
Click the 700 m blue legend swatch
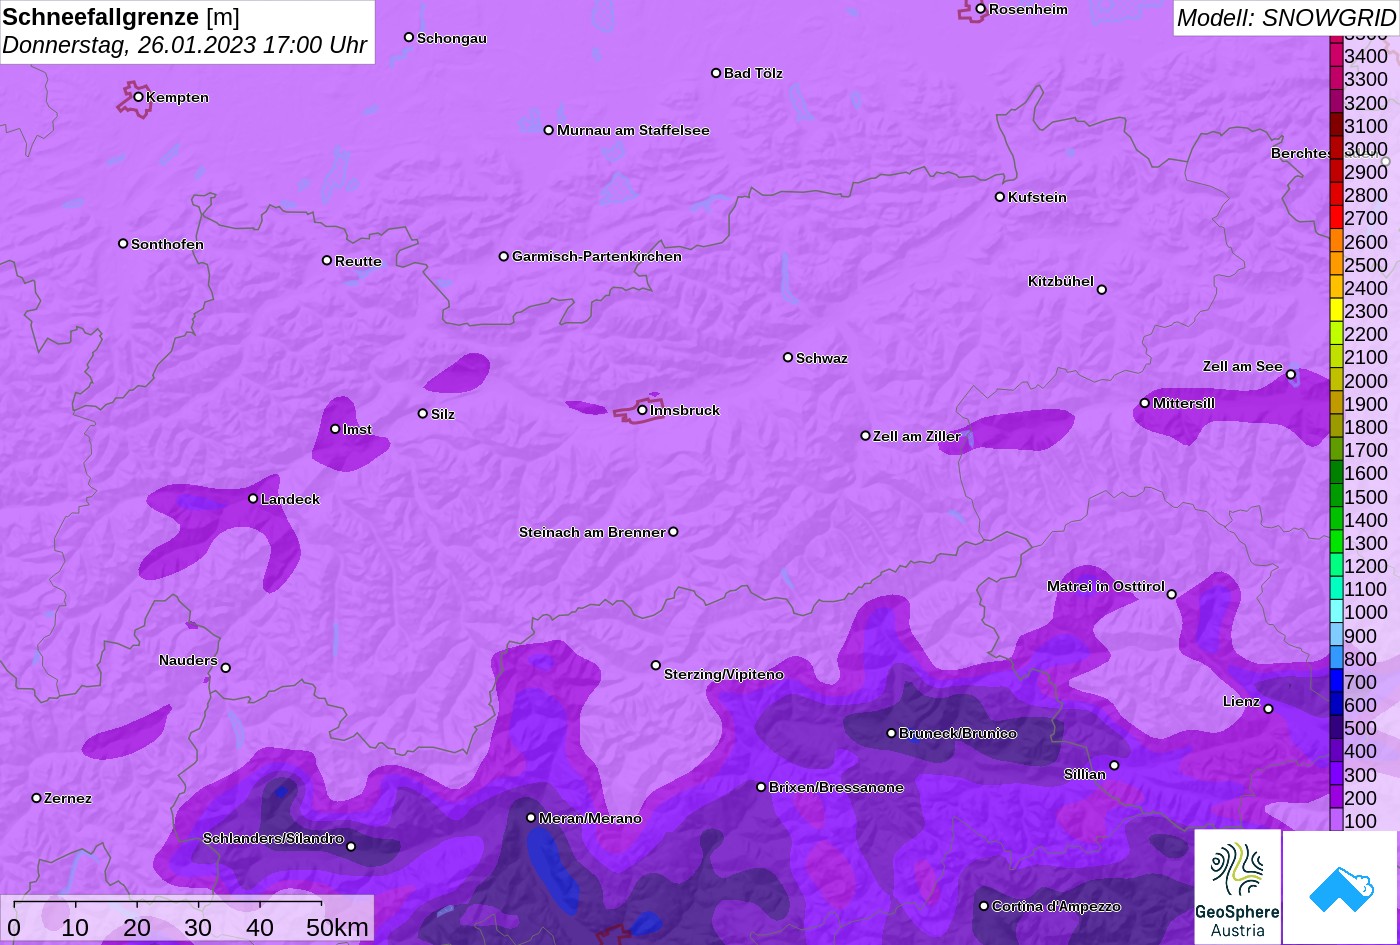click(1336, 682)
